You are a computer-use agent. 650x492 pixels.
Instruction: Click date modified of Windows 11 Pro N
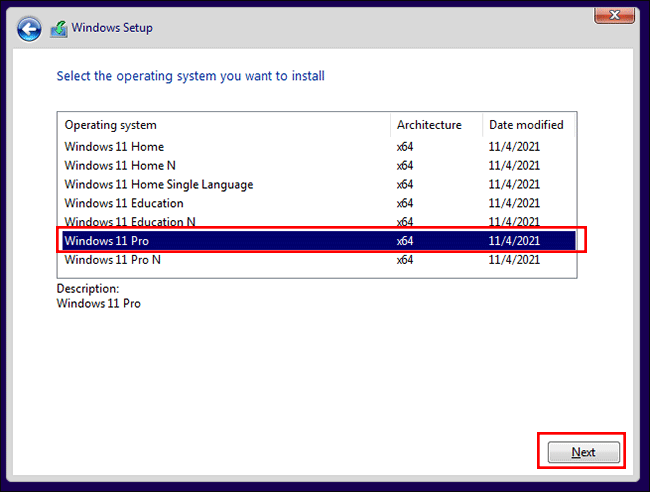coord(514,260)
